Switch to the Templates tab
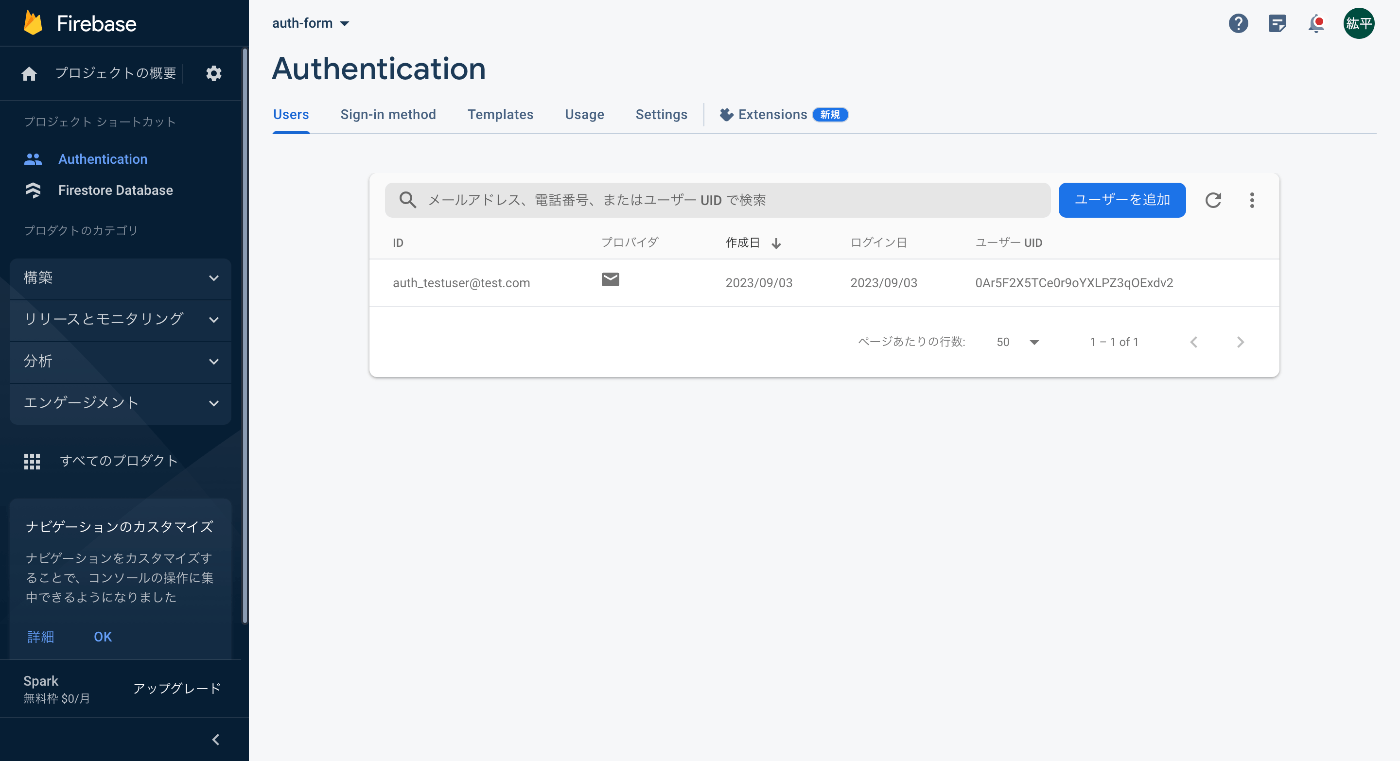 coord(500,115)
